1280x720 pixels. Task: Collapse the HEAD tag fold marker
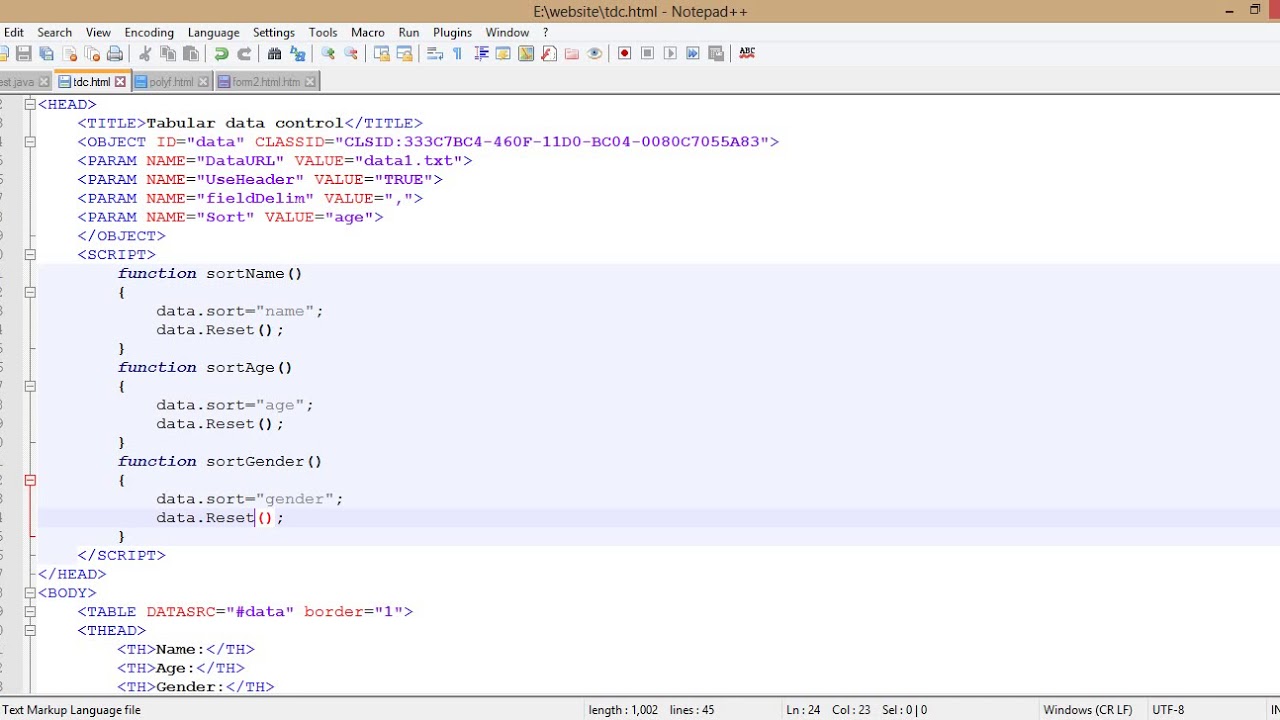(x=30, y=104)
